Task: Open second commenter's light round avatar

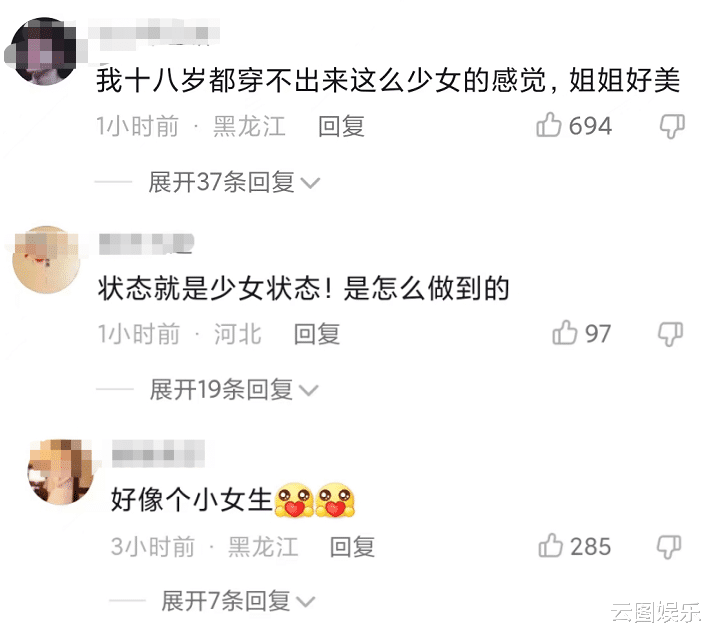Action: 46,259
